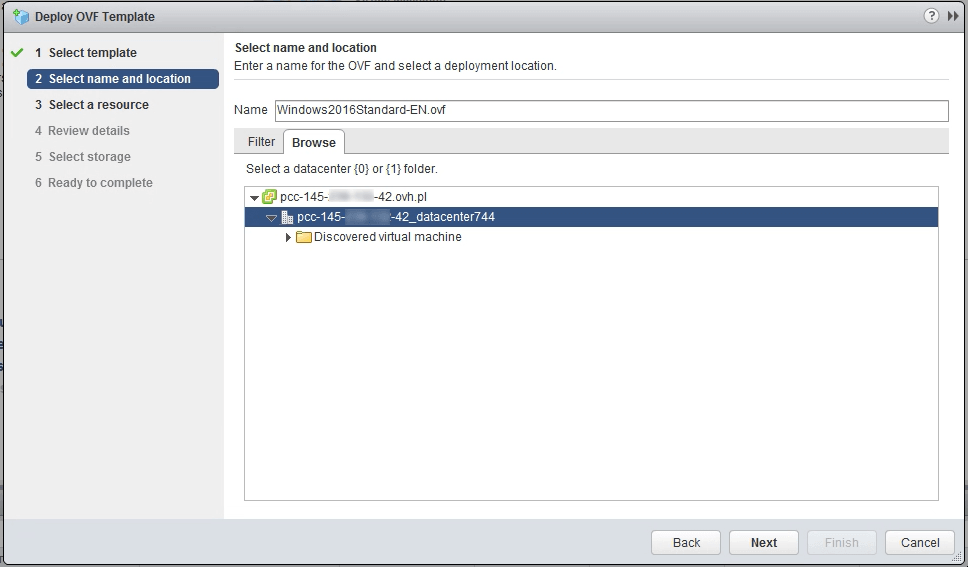Image resolution: width=968 pixels, height=567 pixels.
Task: Click the Deploy OVF Template title icon
Action: [21, 17]
